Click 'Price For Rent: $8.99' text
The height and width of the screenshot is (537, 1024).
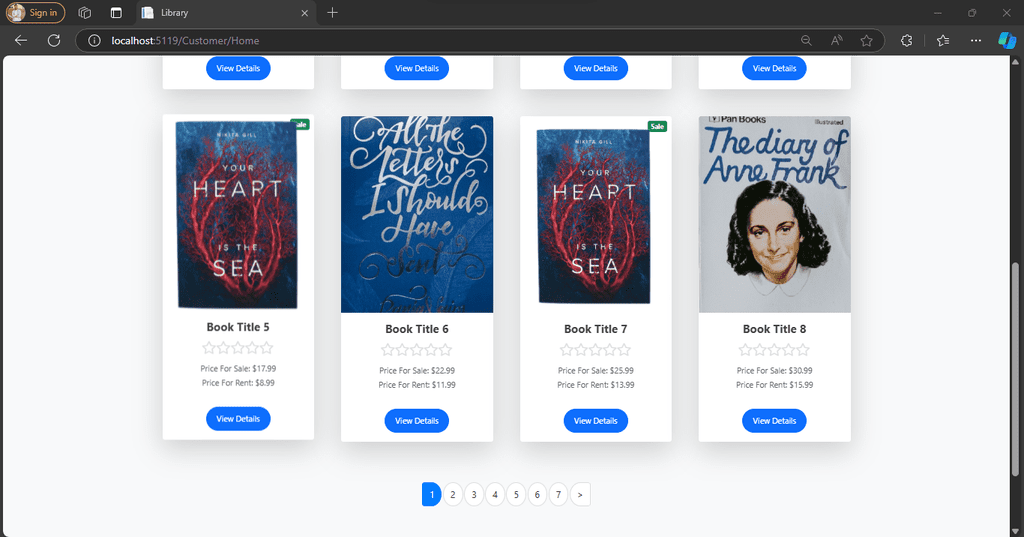[x=238, y=383]
